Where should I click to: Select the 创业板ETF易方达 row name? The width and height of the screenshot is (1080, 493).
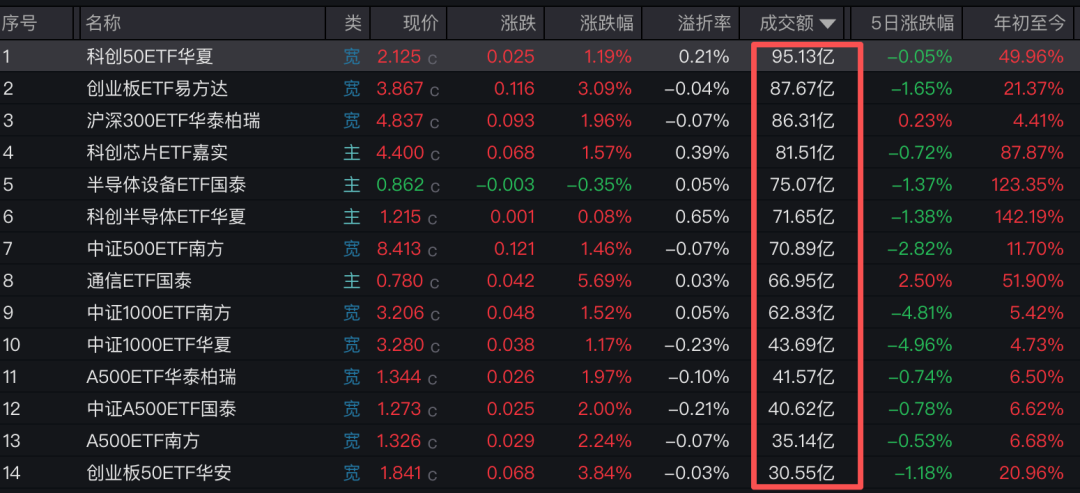tap(157, 89)
